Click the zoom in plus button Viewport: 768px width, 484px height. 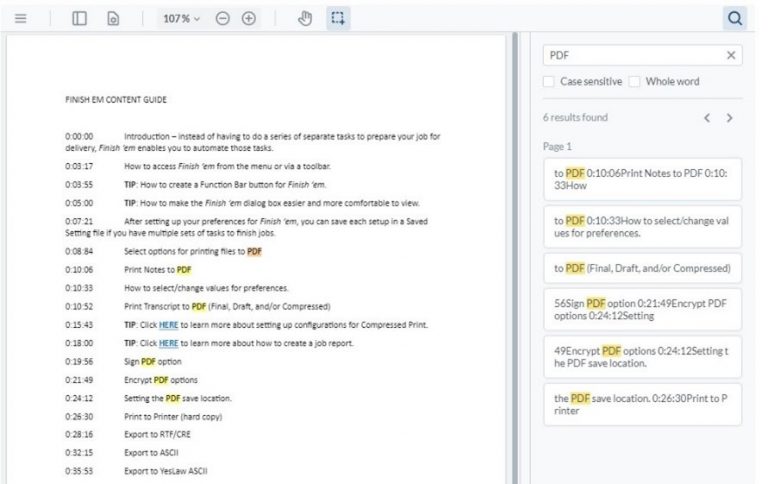coord(249,18)
